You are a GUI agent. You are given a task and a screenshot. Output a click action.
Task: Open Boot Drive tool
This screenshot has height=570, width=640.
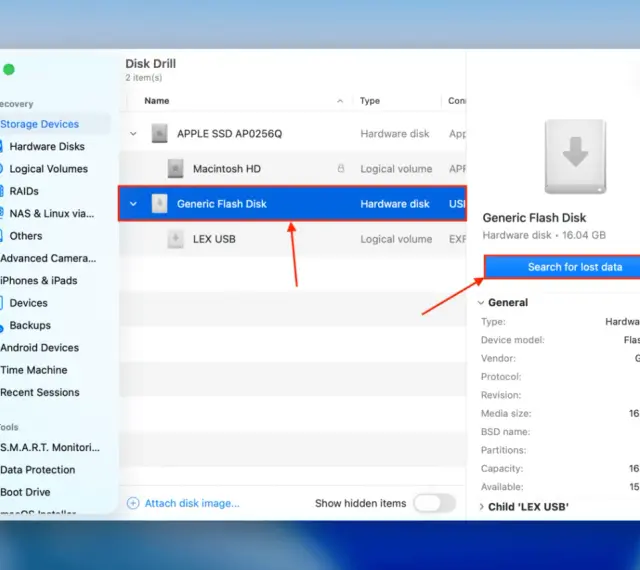25,492
